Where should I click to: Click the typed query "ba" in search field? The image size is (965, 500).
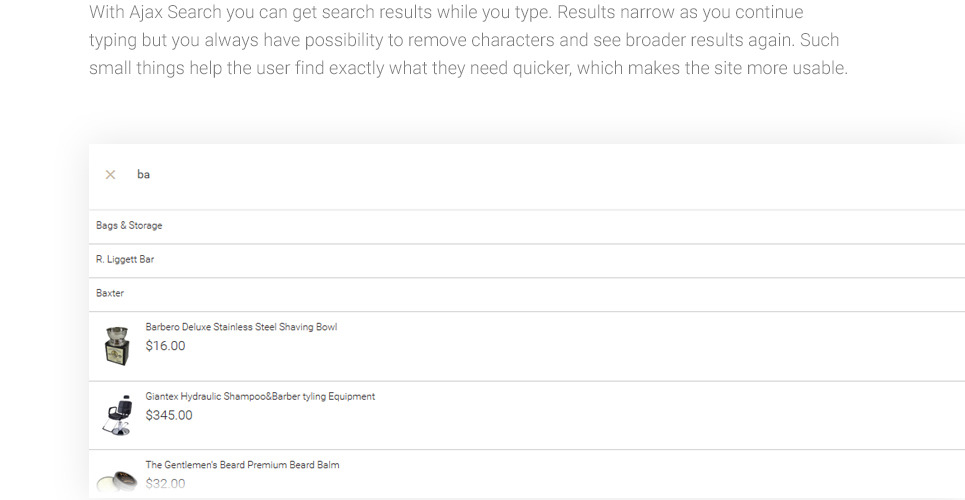coord(143,175)
